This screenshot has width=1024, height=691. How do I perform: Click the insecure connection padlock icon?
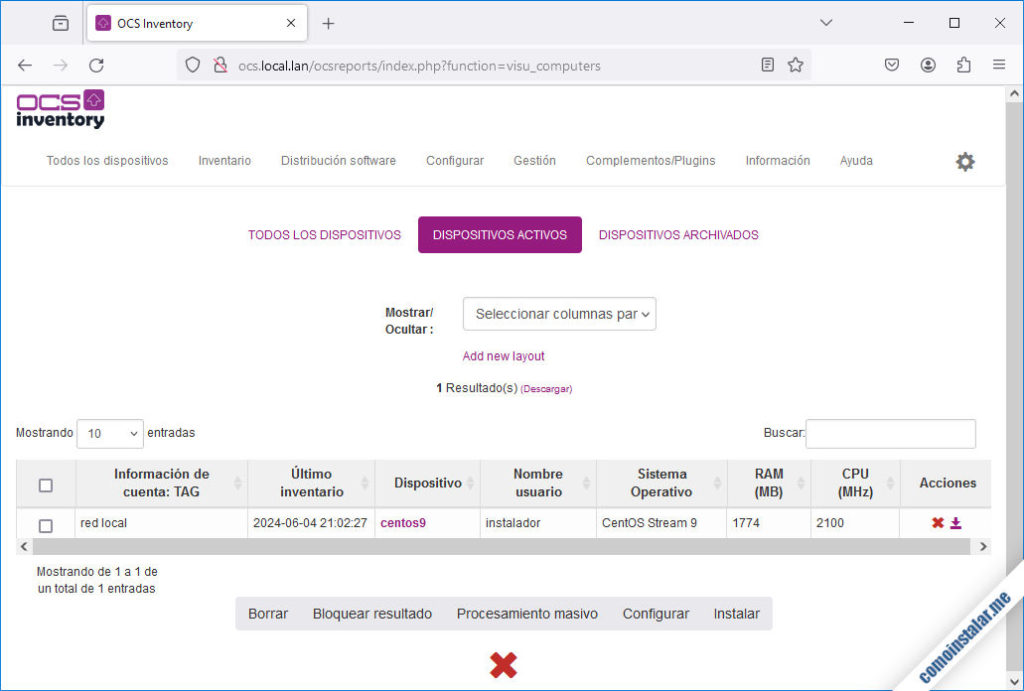pyautogui.click(x=221, y=65)
